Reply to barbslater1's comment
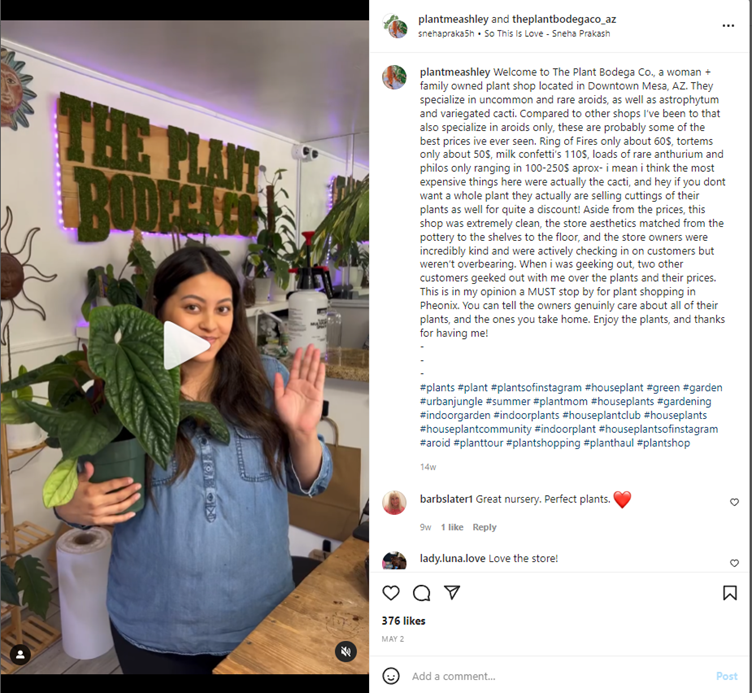 click(484, 527)
